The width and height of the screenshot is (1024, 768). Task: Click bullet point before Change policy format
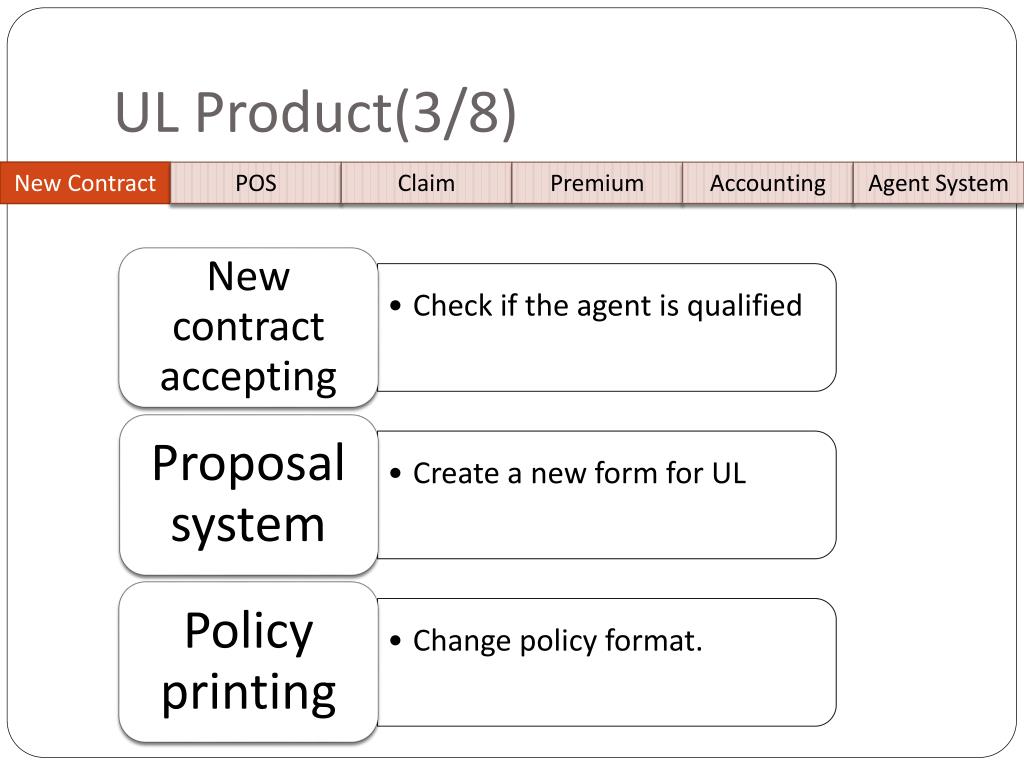(395, 640)
